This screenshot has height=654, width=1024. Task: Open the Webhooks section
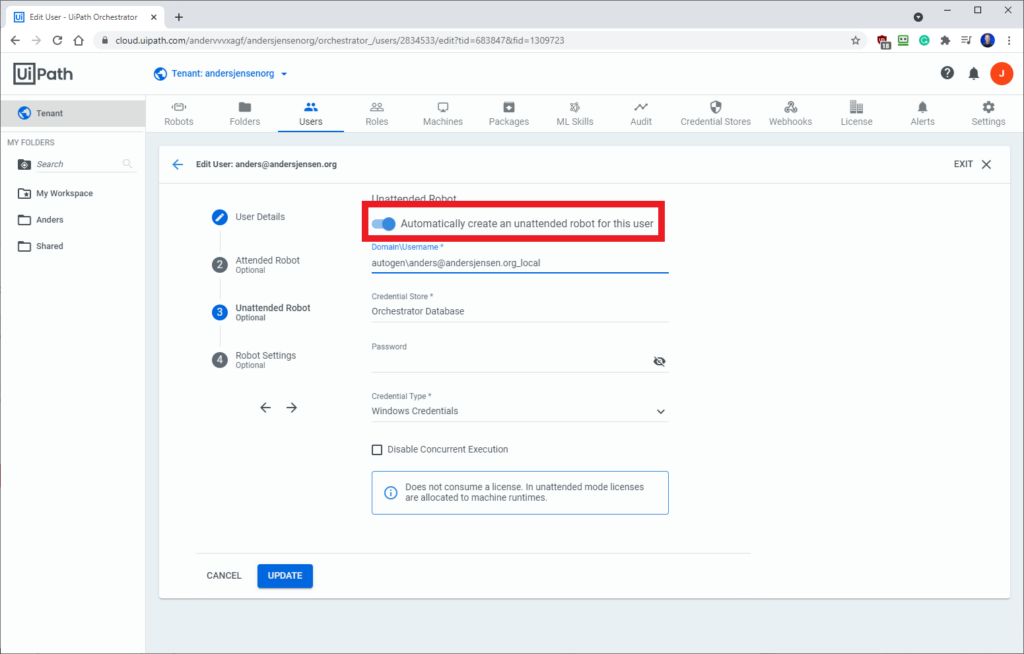(x=790, y=114)
